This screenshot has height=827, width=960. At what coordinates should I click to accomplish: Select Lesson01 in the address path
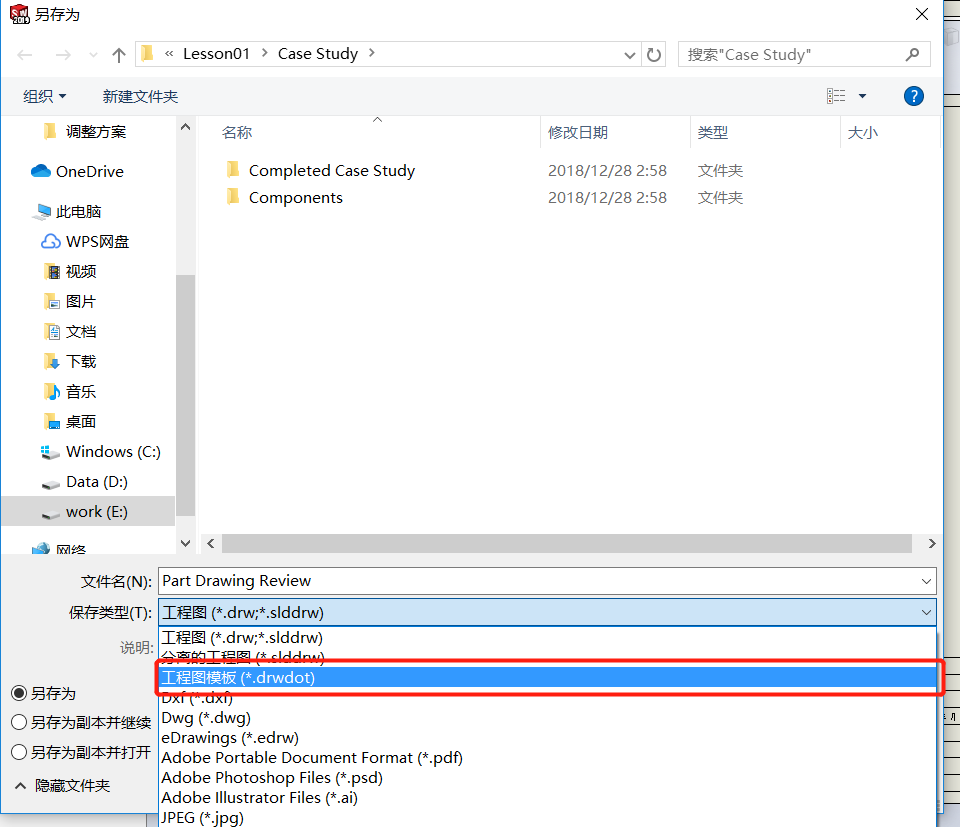pos(216,54)
